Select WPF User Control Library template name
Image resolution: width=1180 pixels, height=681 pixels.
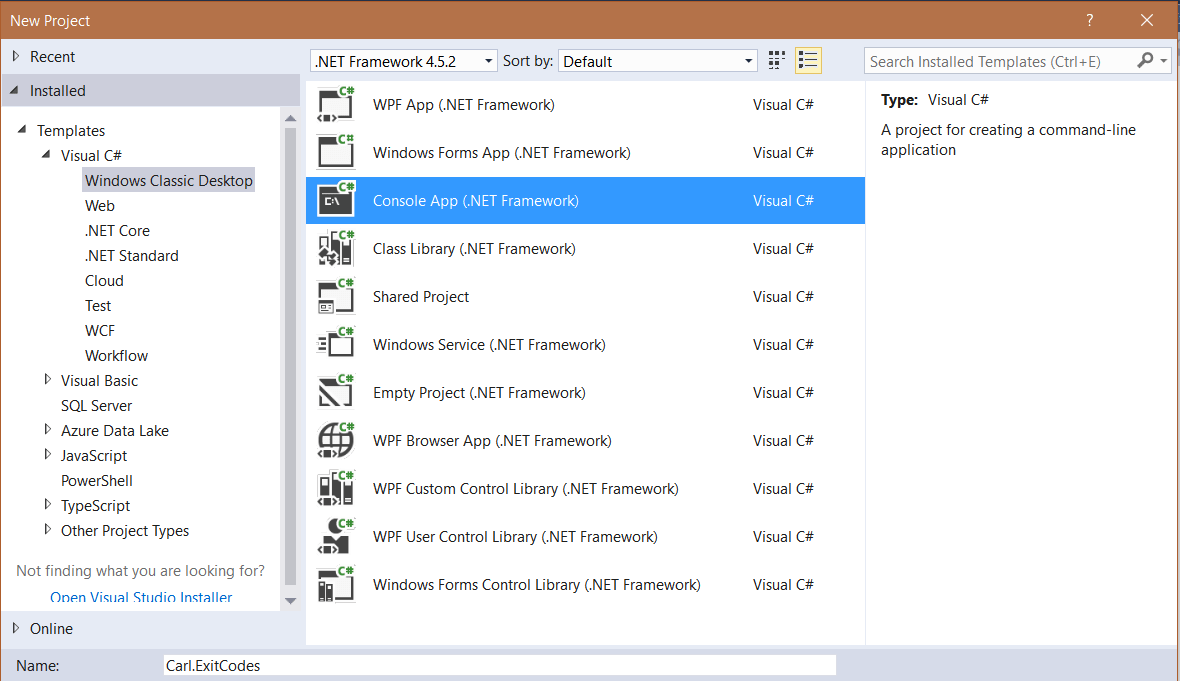[515, 537]
